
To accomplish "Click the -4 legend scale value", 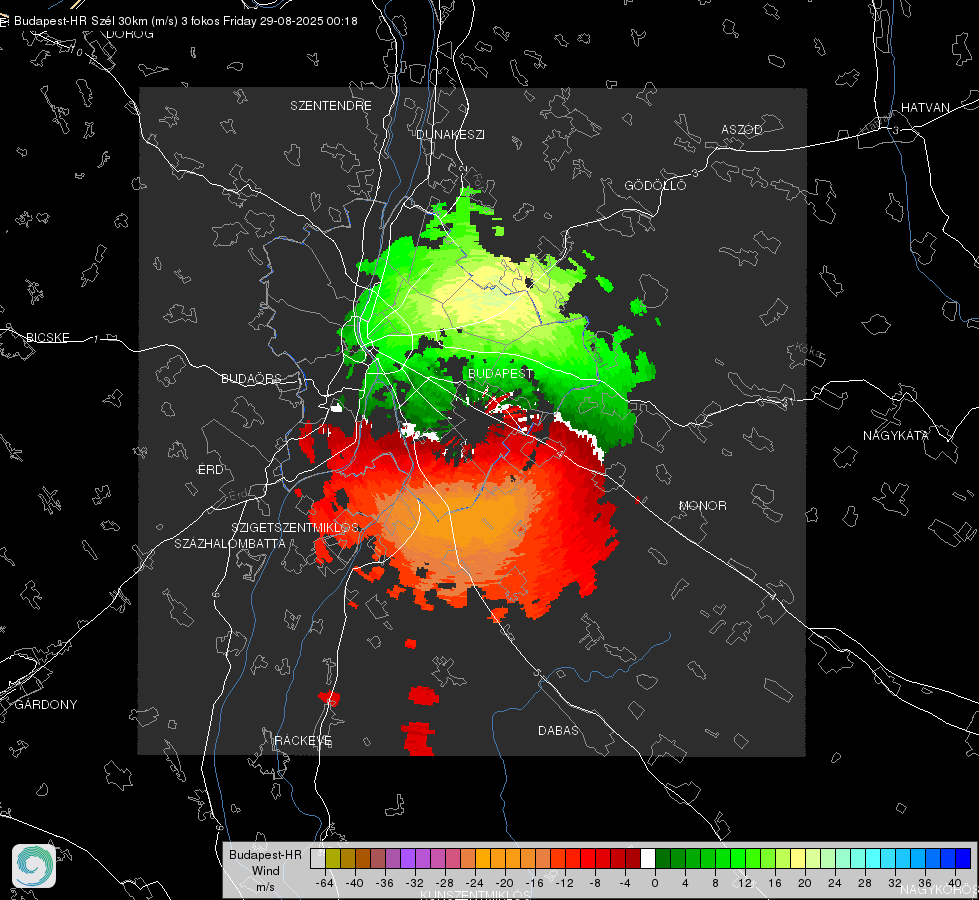I will [625, 884].
